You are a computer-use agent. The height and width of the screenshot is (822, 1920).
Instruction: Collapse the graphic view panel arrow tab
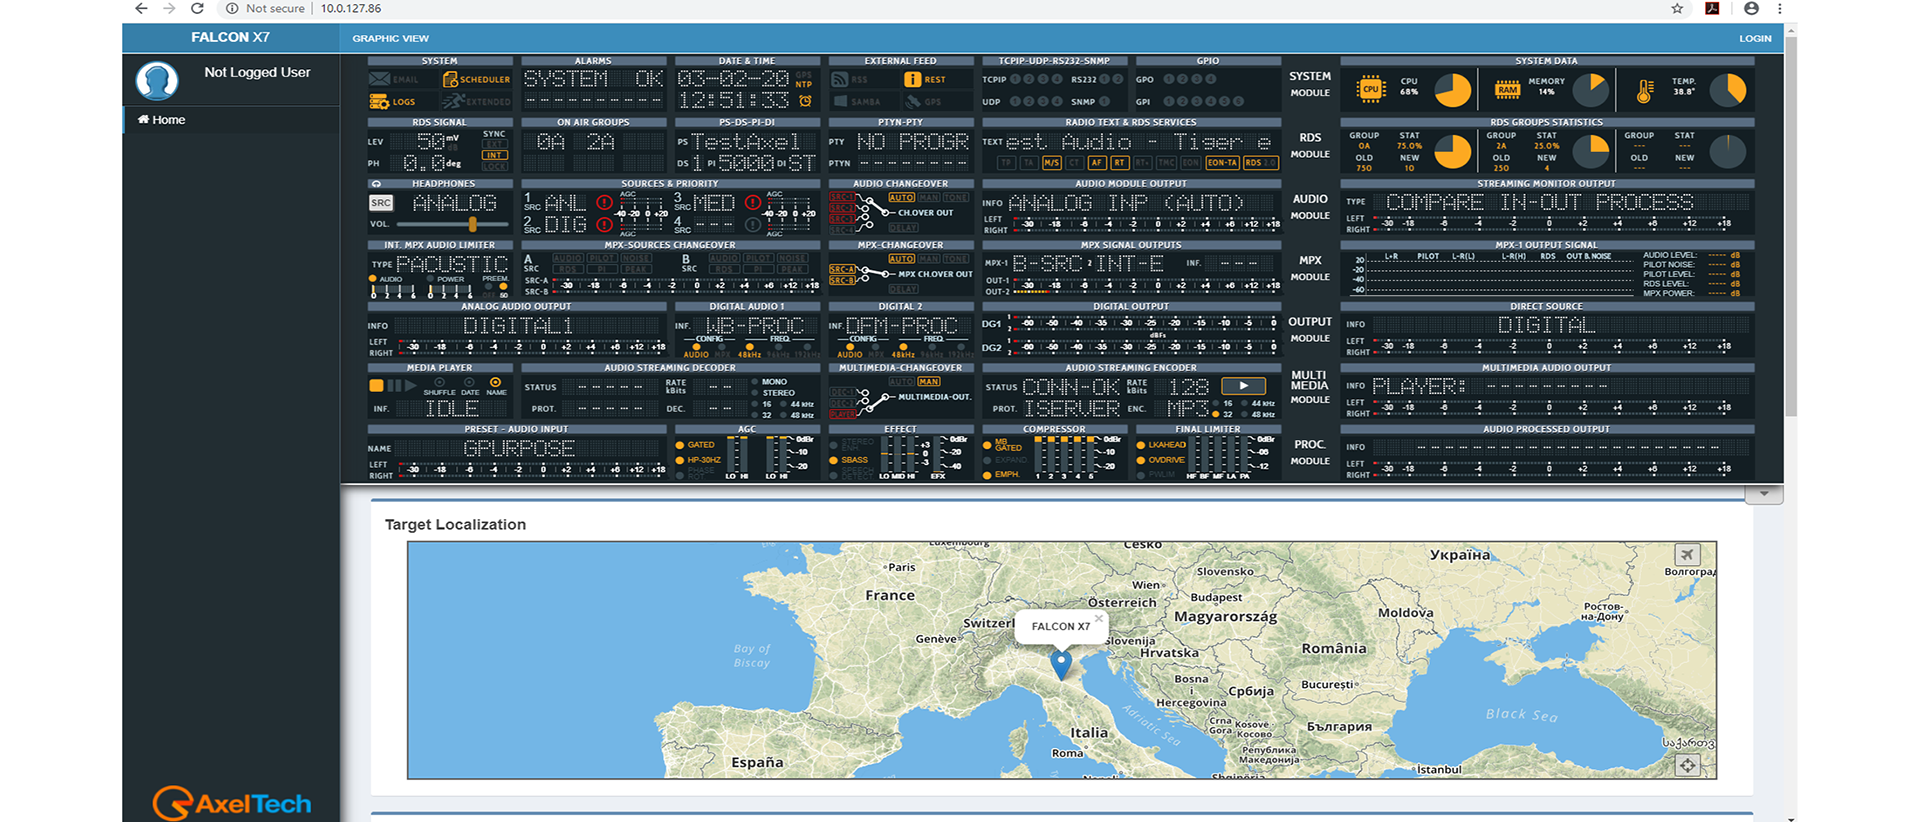pos(1764,494)
